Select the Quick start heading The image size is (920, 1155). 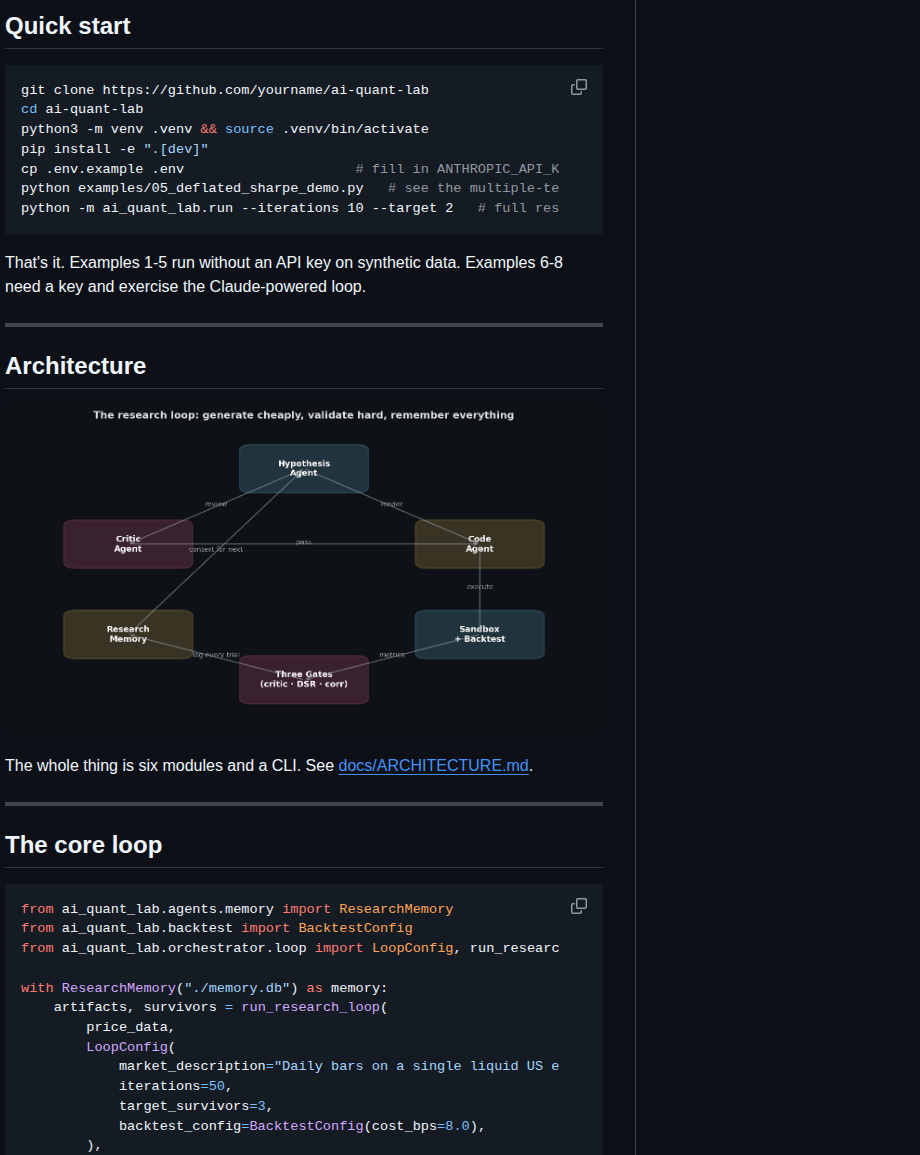pyautogui.click(x=68, y=26)
